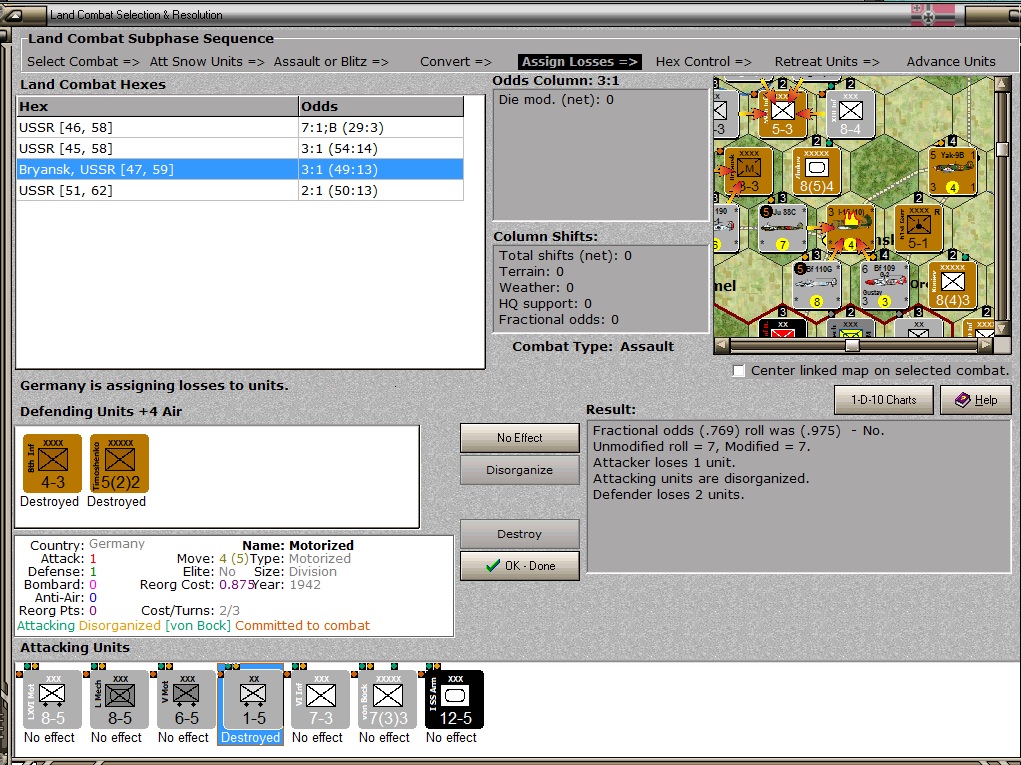Select the defending Timoshenko 5(2)2 counter
1021x765 pixels.
click(119, 463)
